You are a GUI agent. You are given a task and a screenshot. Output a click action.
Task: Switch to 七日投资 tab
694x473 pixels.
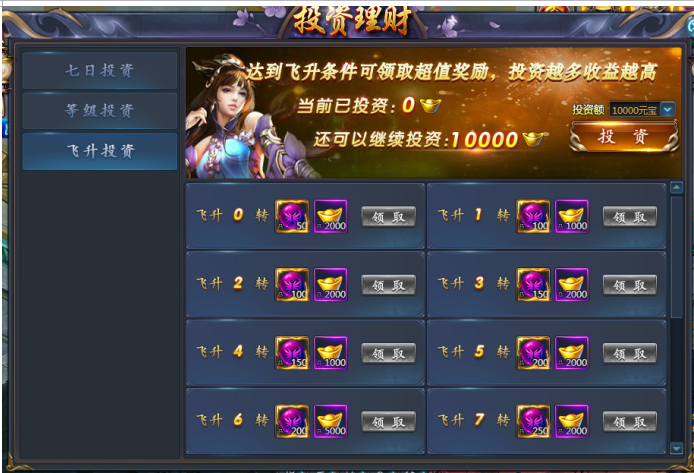pos(100,70)
